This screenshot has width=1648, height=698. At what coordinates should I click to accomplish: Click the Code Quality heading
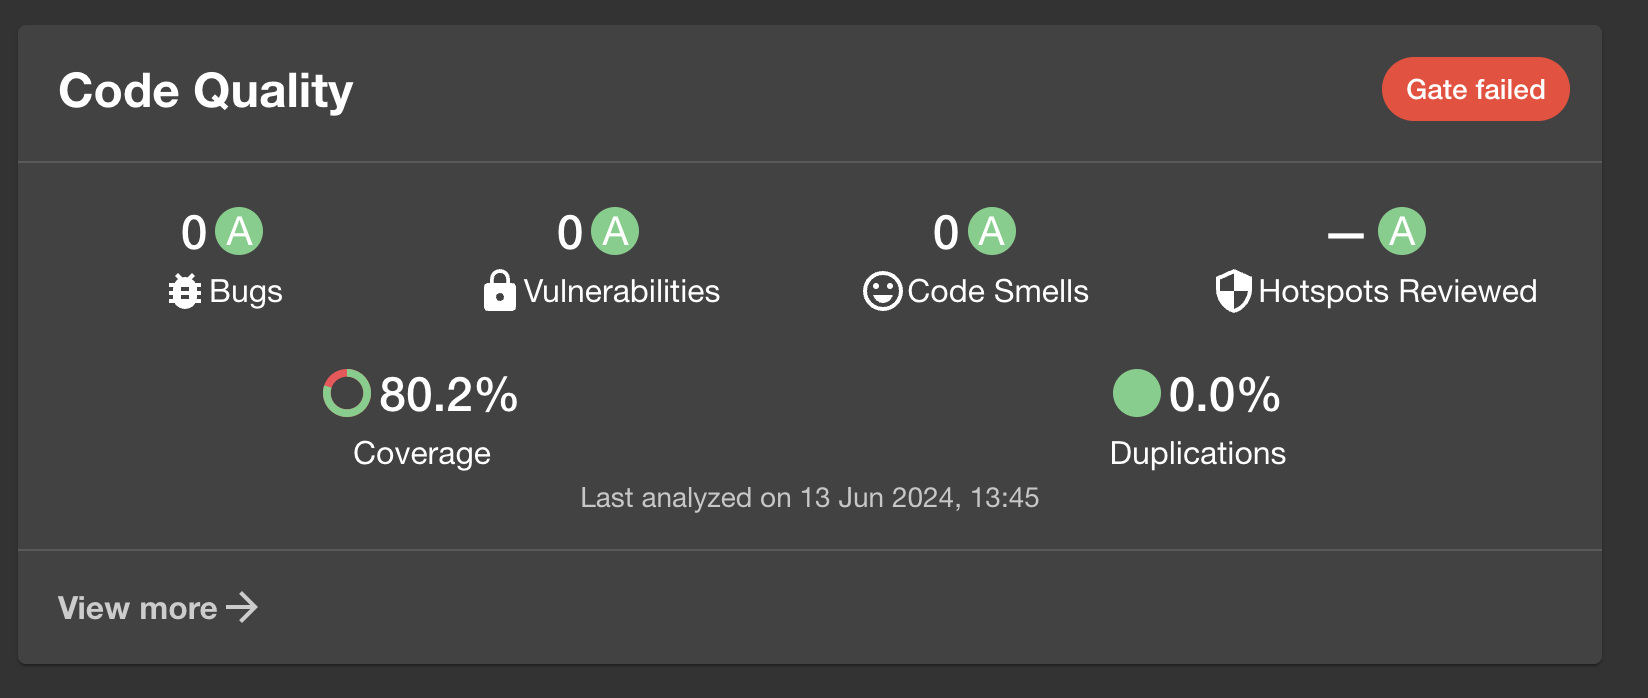[x=206, y=91]
